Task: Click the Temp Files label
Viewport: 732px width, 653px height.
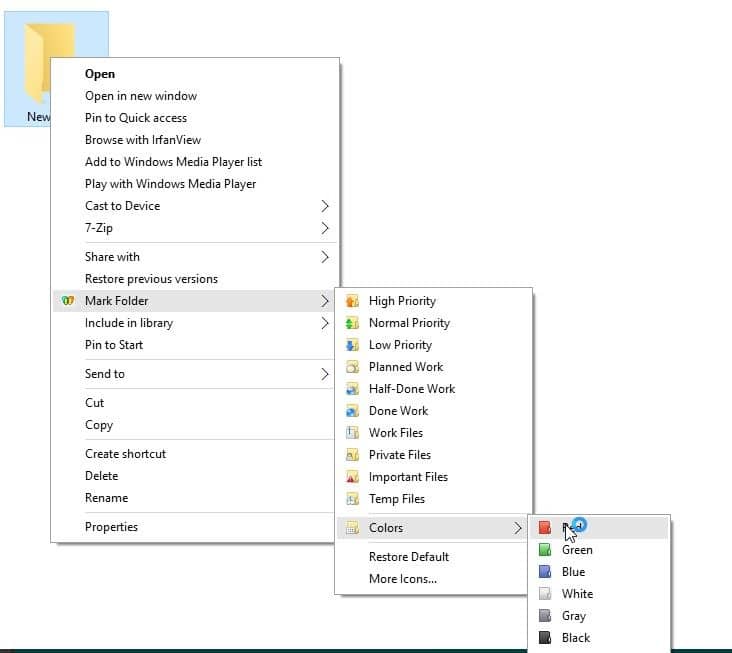Action: click(397, 499)
